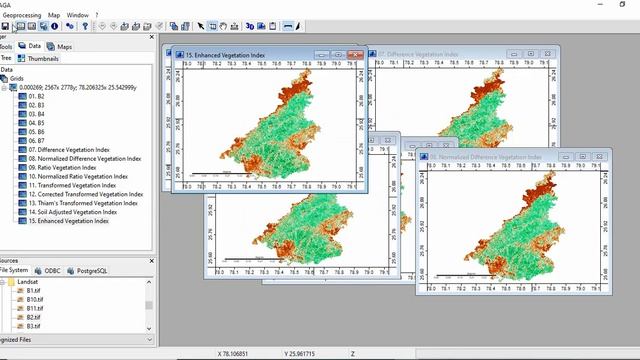Open the ODBC sources tab
640x360 pixels.
tap(48, 271)
